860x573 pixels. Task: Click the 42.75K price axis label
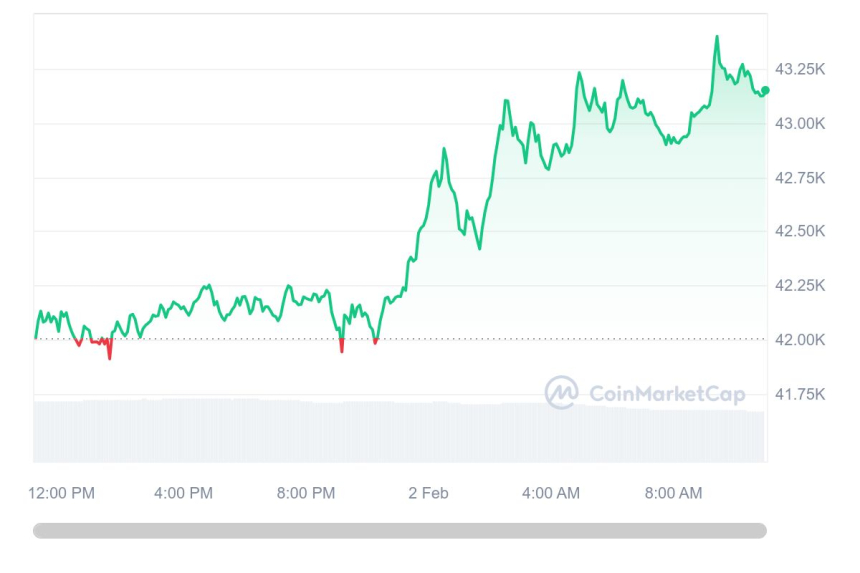800,178
